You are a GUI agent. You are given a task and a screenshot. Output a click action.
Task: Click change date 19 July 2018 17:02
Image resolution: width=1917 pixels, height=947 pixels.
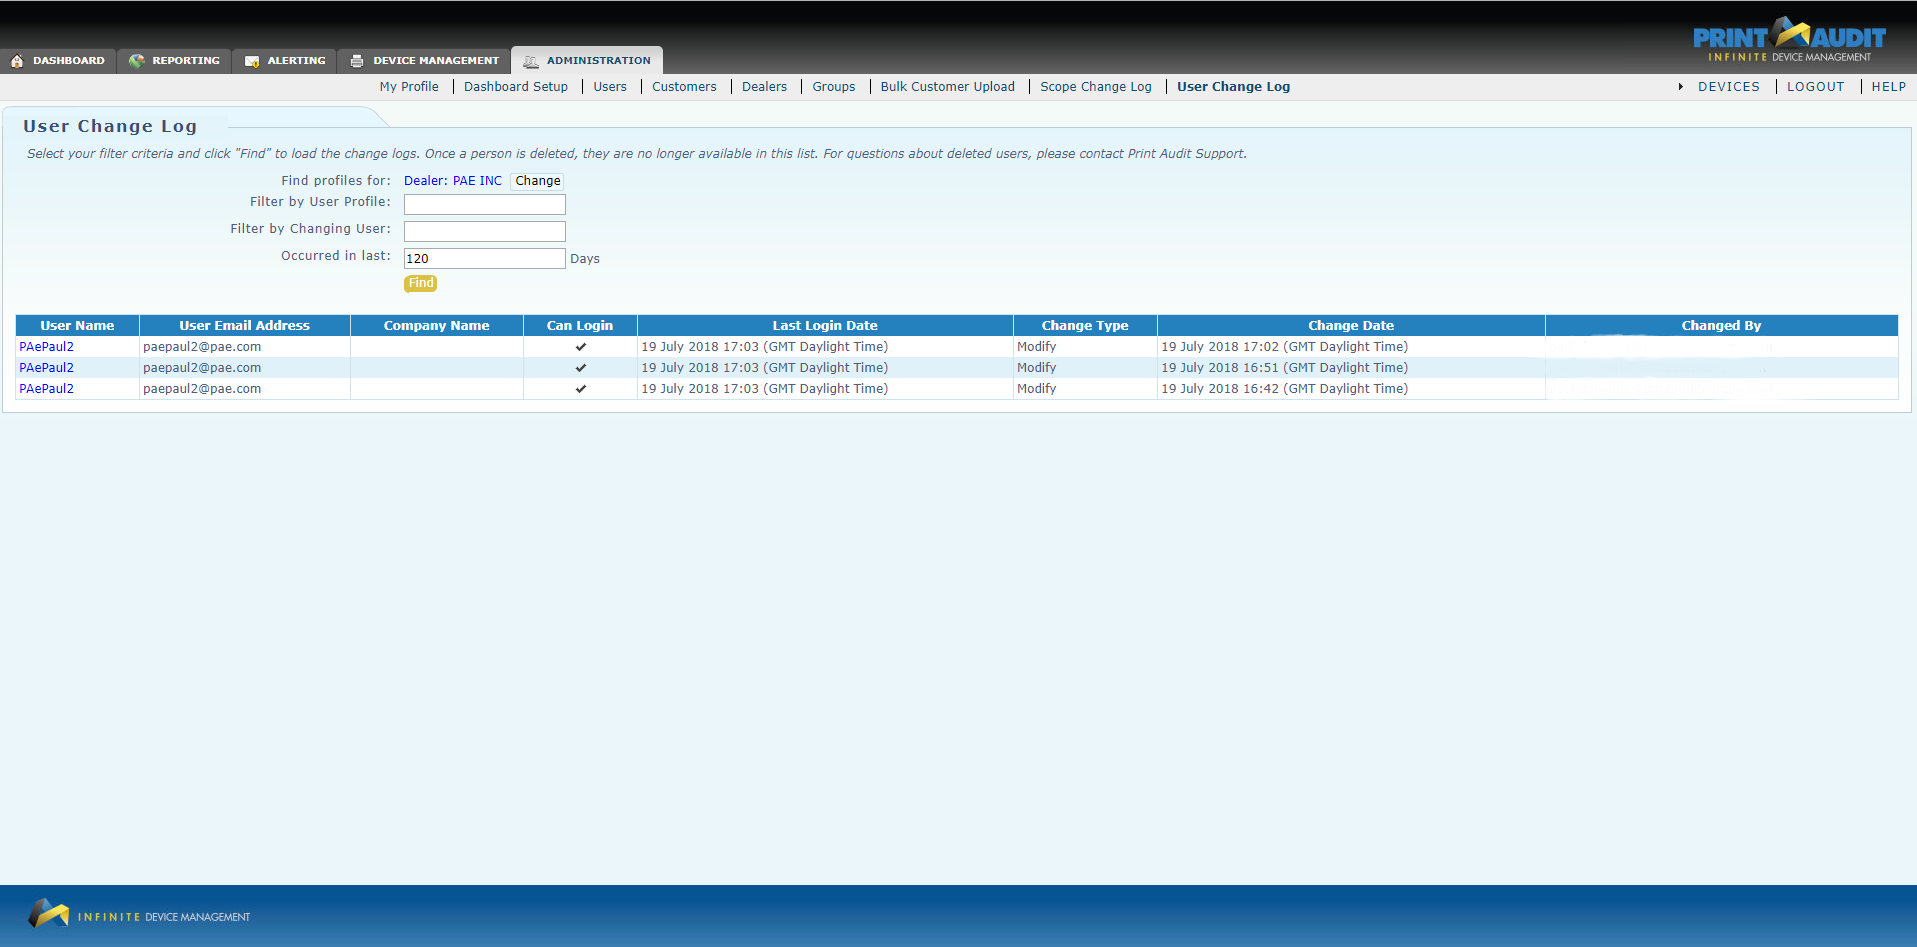(1284, 347)
